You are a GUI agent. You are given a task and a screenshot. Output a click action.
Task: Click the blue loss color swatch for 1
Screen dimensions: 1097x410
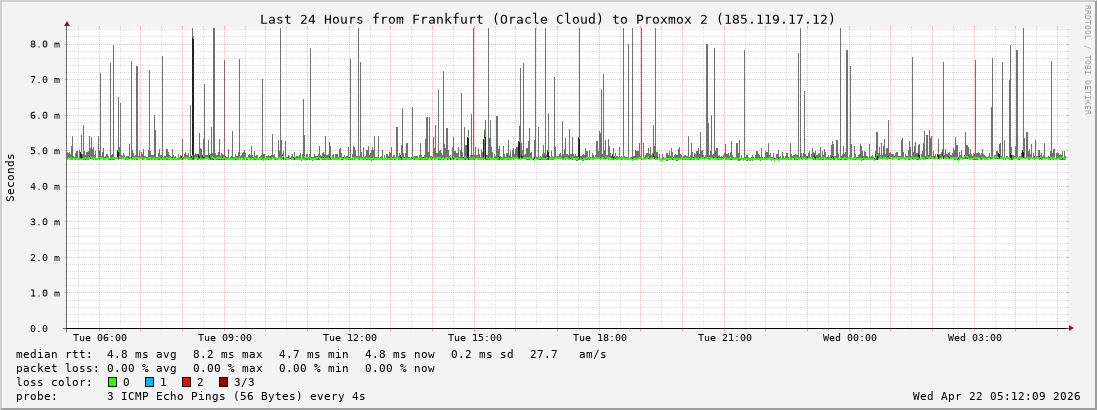(x=150, y=382)
